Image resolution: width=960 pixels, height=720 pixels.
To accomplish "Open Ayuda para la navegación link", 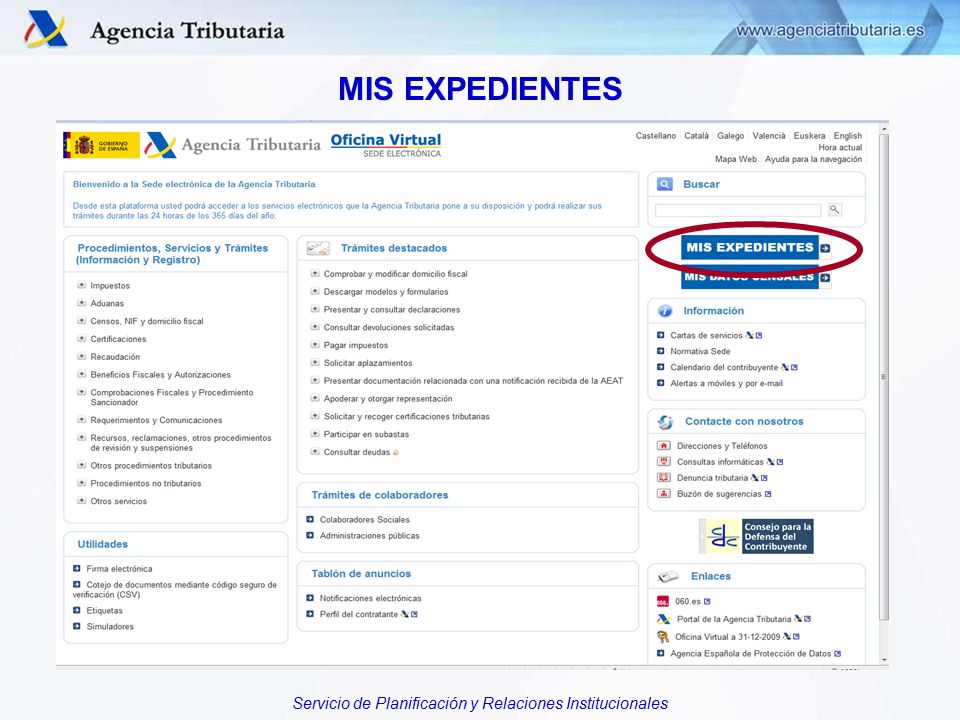I will (x=814, y=159).
